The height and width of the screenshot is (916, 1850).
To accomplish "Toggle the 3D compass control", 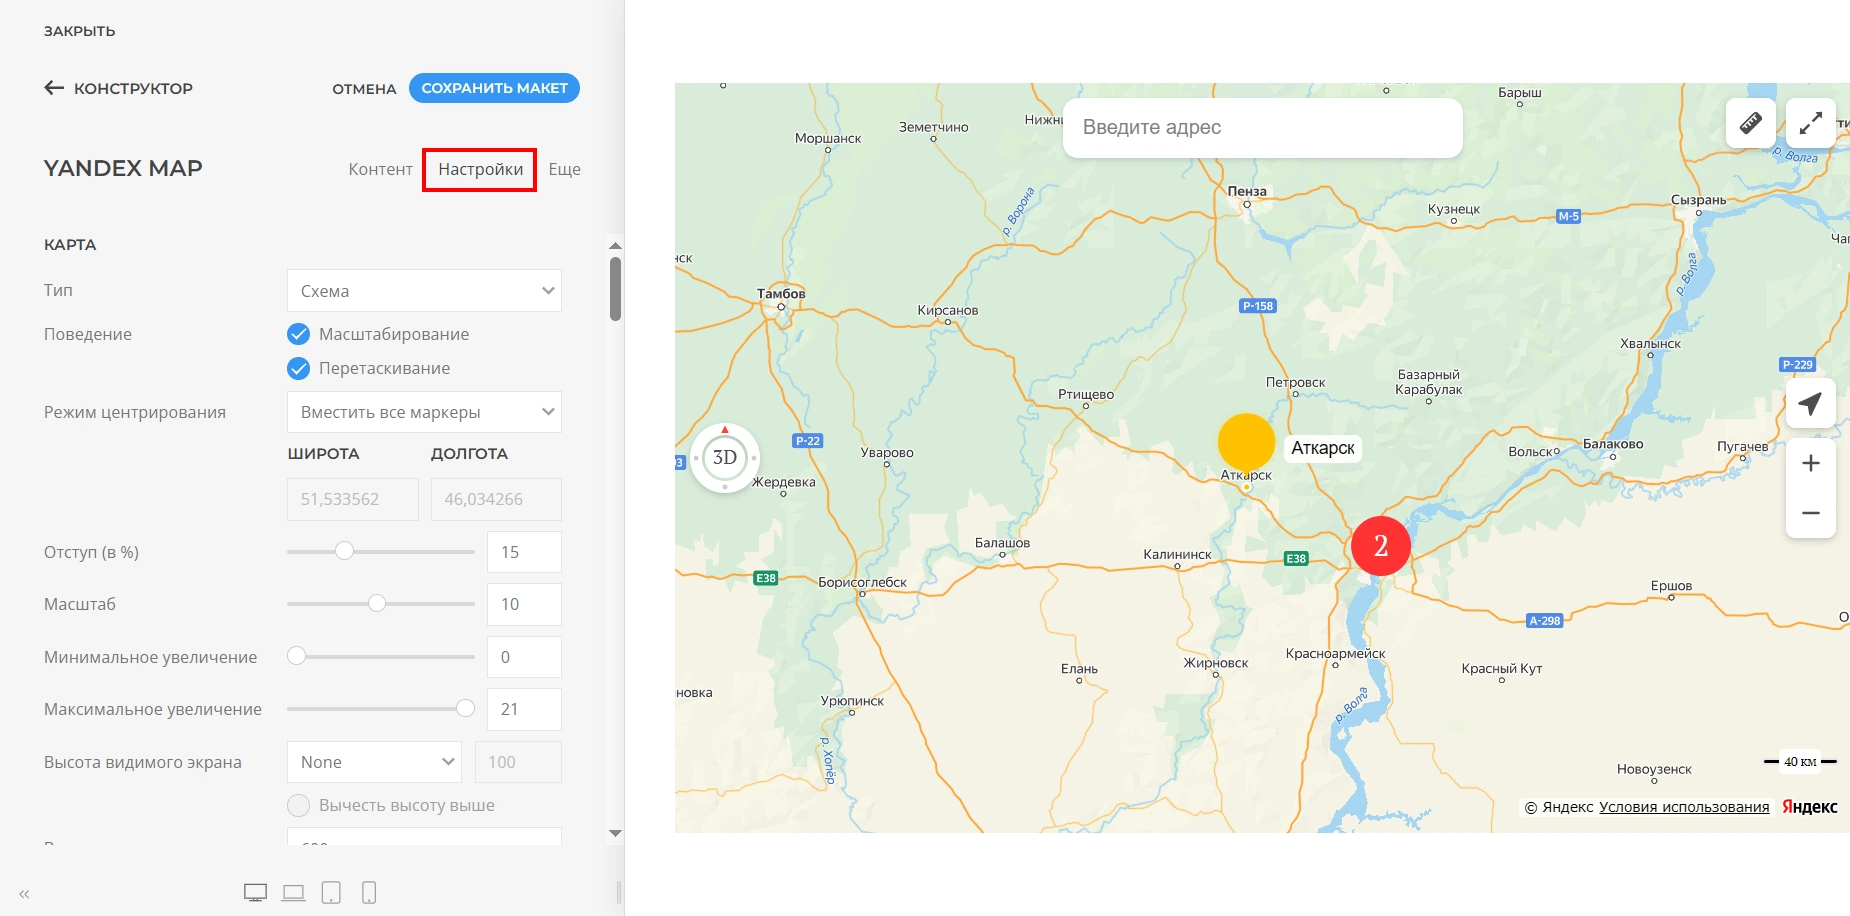I will click(x=725, y=458).
